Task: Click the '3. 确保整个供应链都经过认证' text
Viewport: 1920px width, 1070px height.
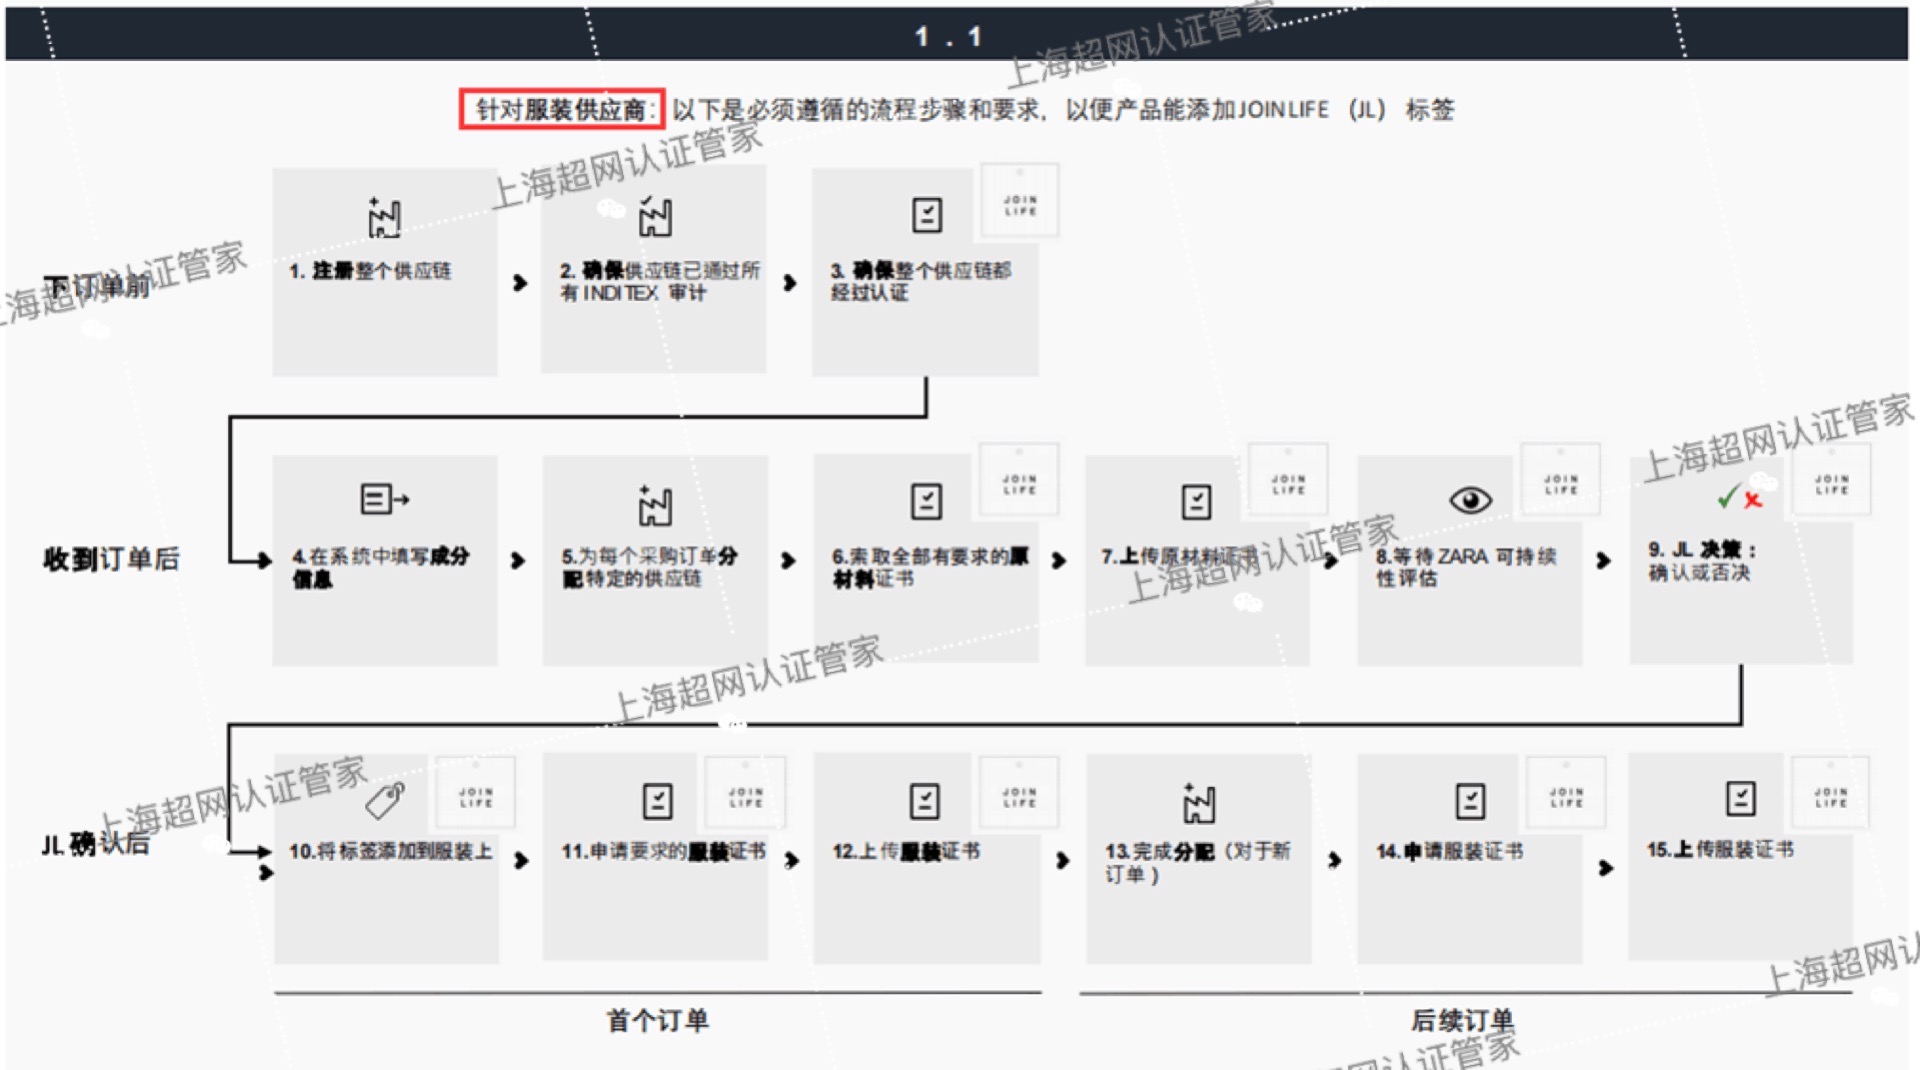Action: (x=921, y=281)
